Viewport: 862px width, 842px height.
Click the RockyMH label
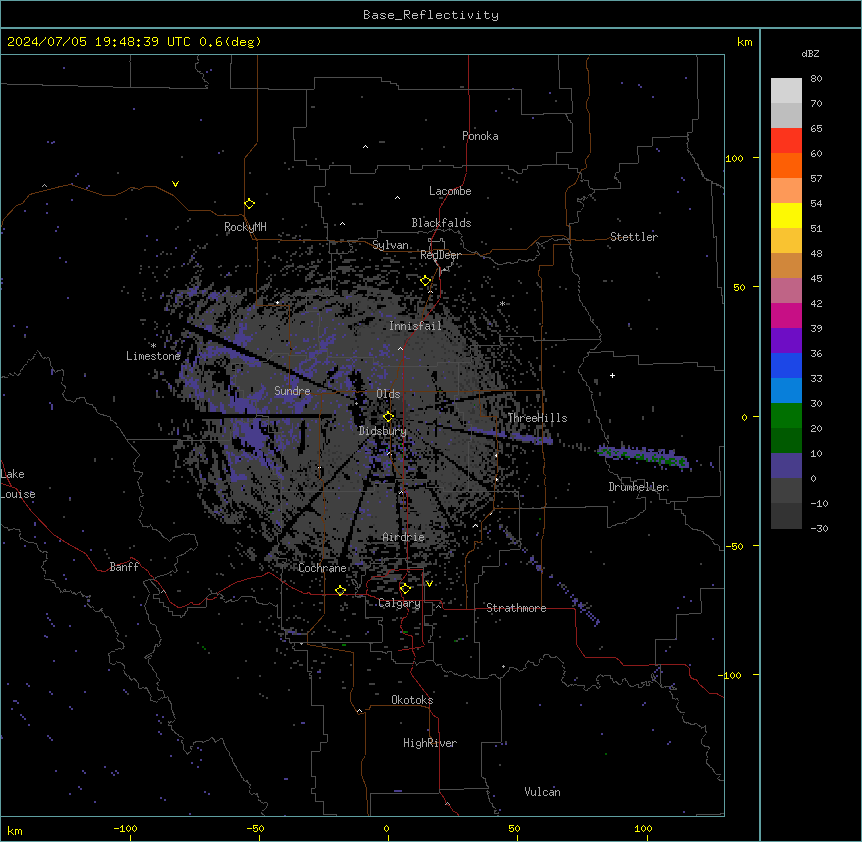click(245, 227)
